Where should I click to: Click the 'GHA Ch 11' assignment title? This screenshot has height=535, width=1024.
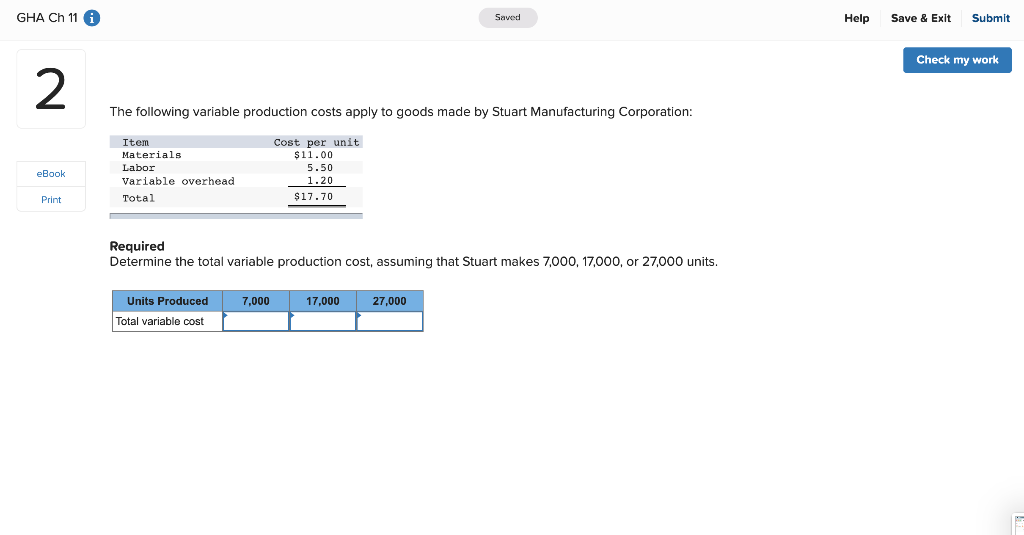[47, 18]
